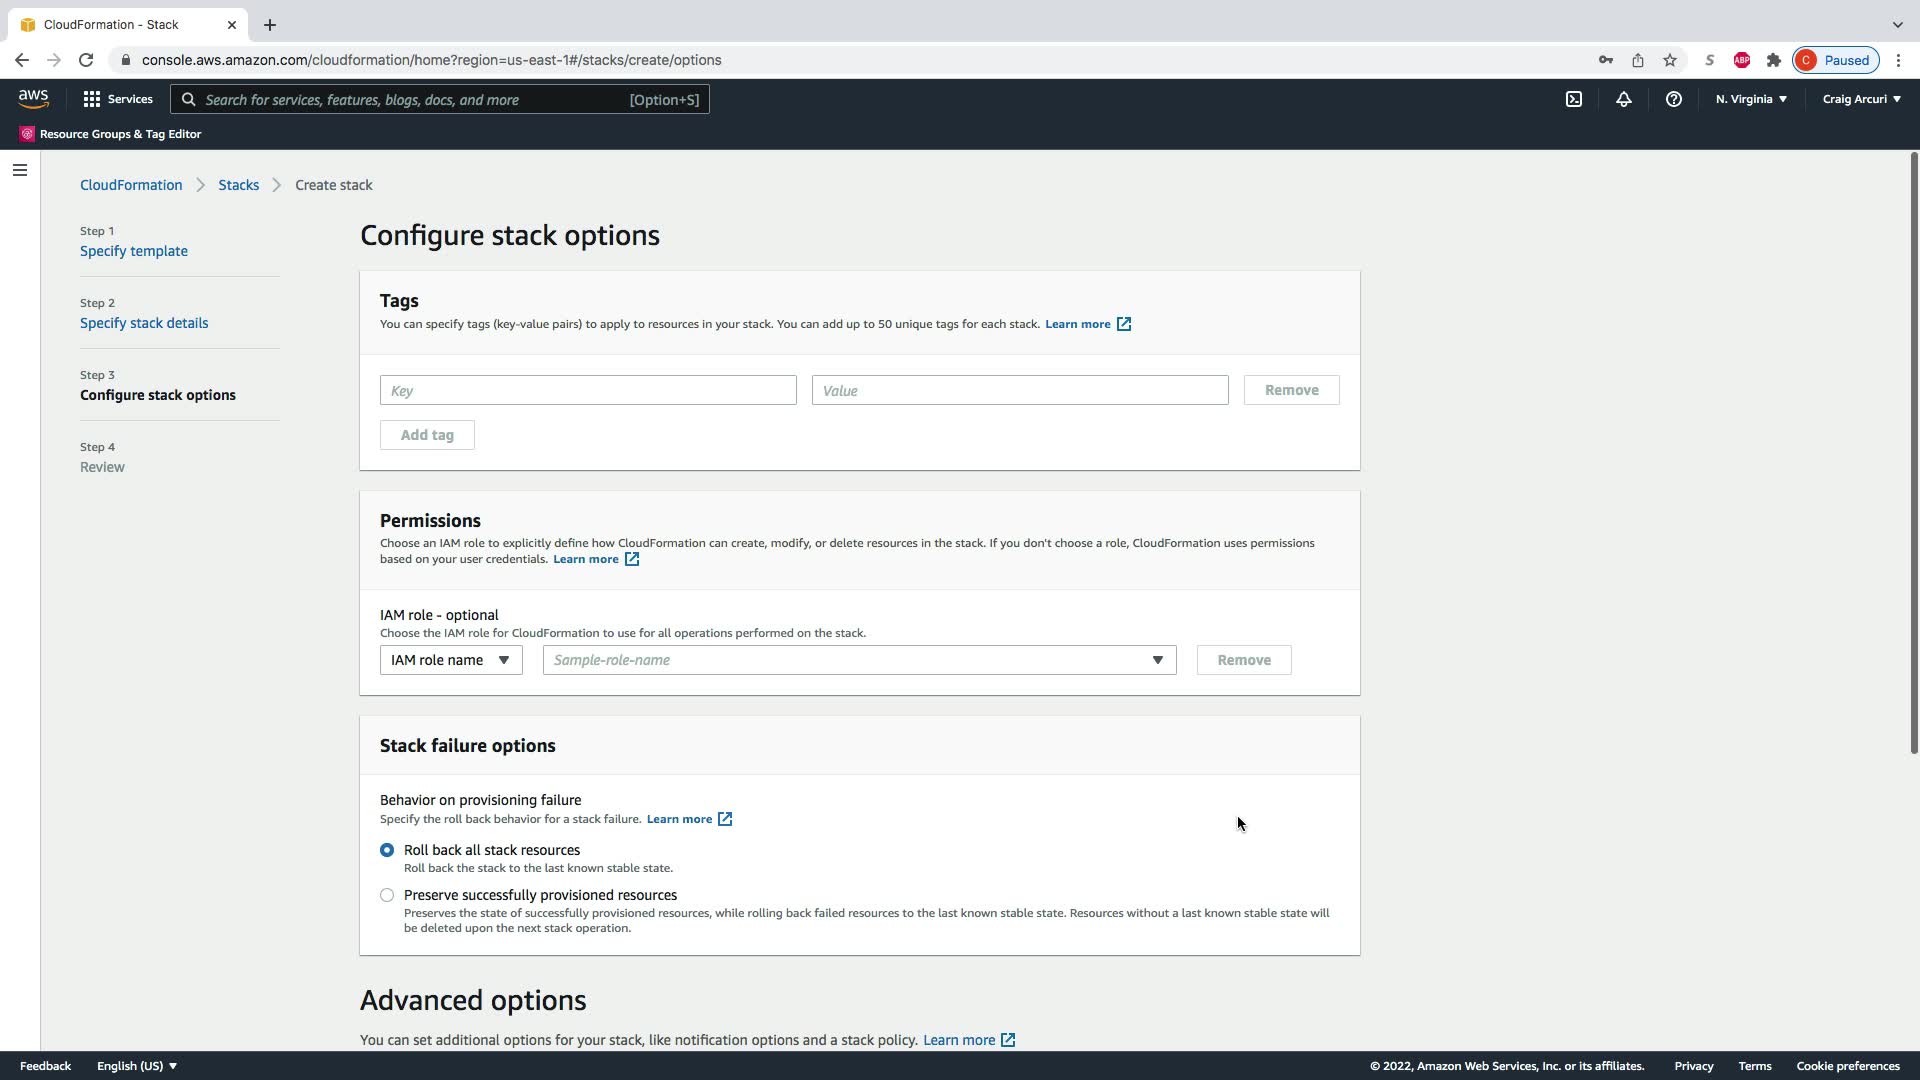Open the IAM role name dropdown
Screen dimensions: 1920x1080
[x=451, y=660]
